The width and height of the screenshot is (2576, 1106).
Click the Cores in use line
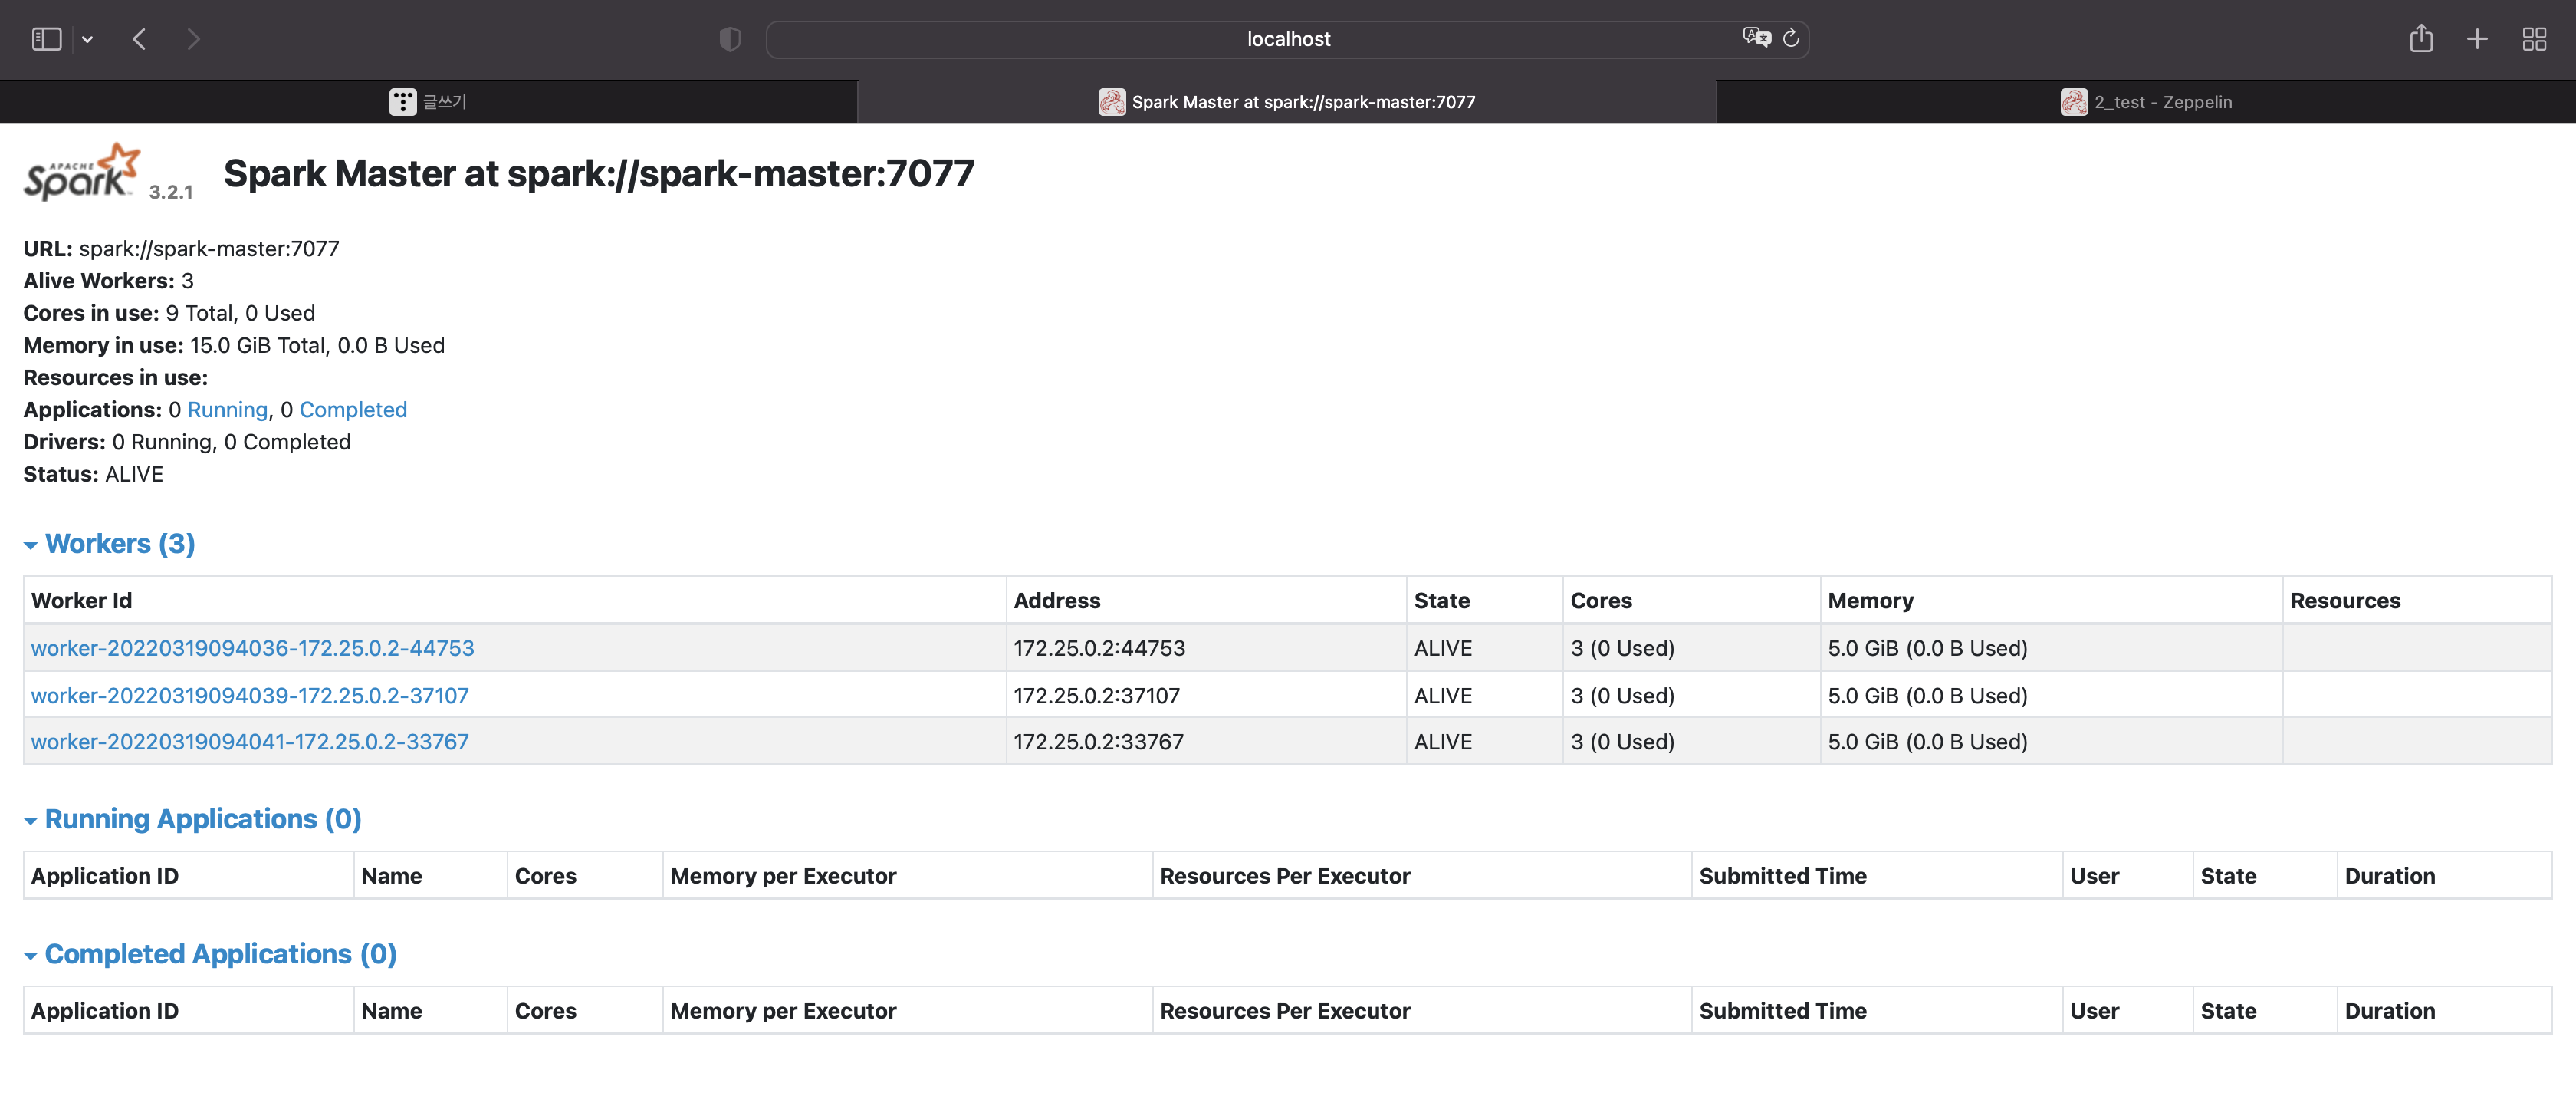[169, 313]
